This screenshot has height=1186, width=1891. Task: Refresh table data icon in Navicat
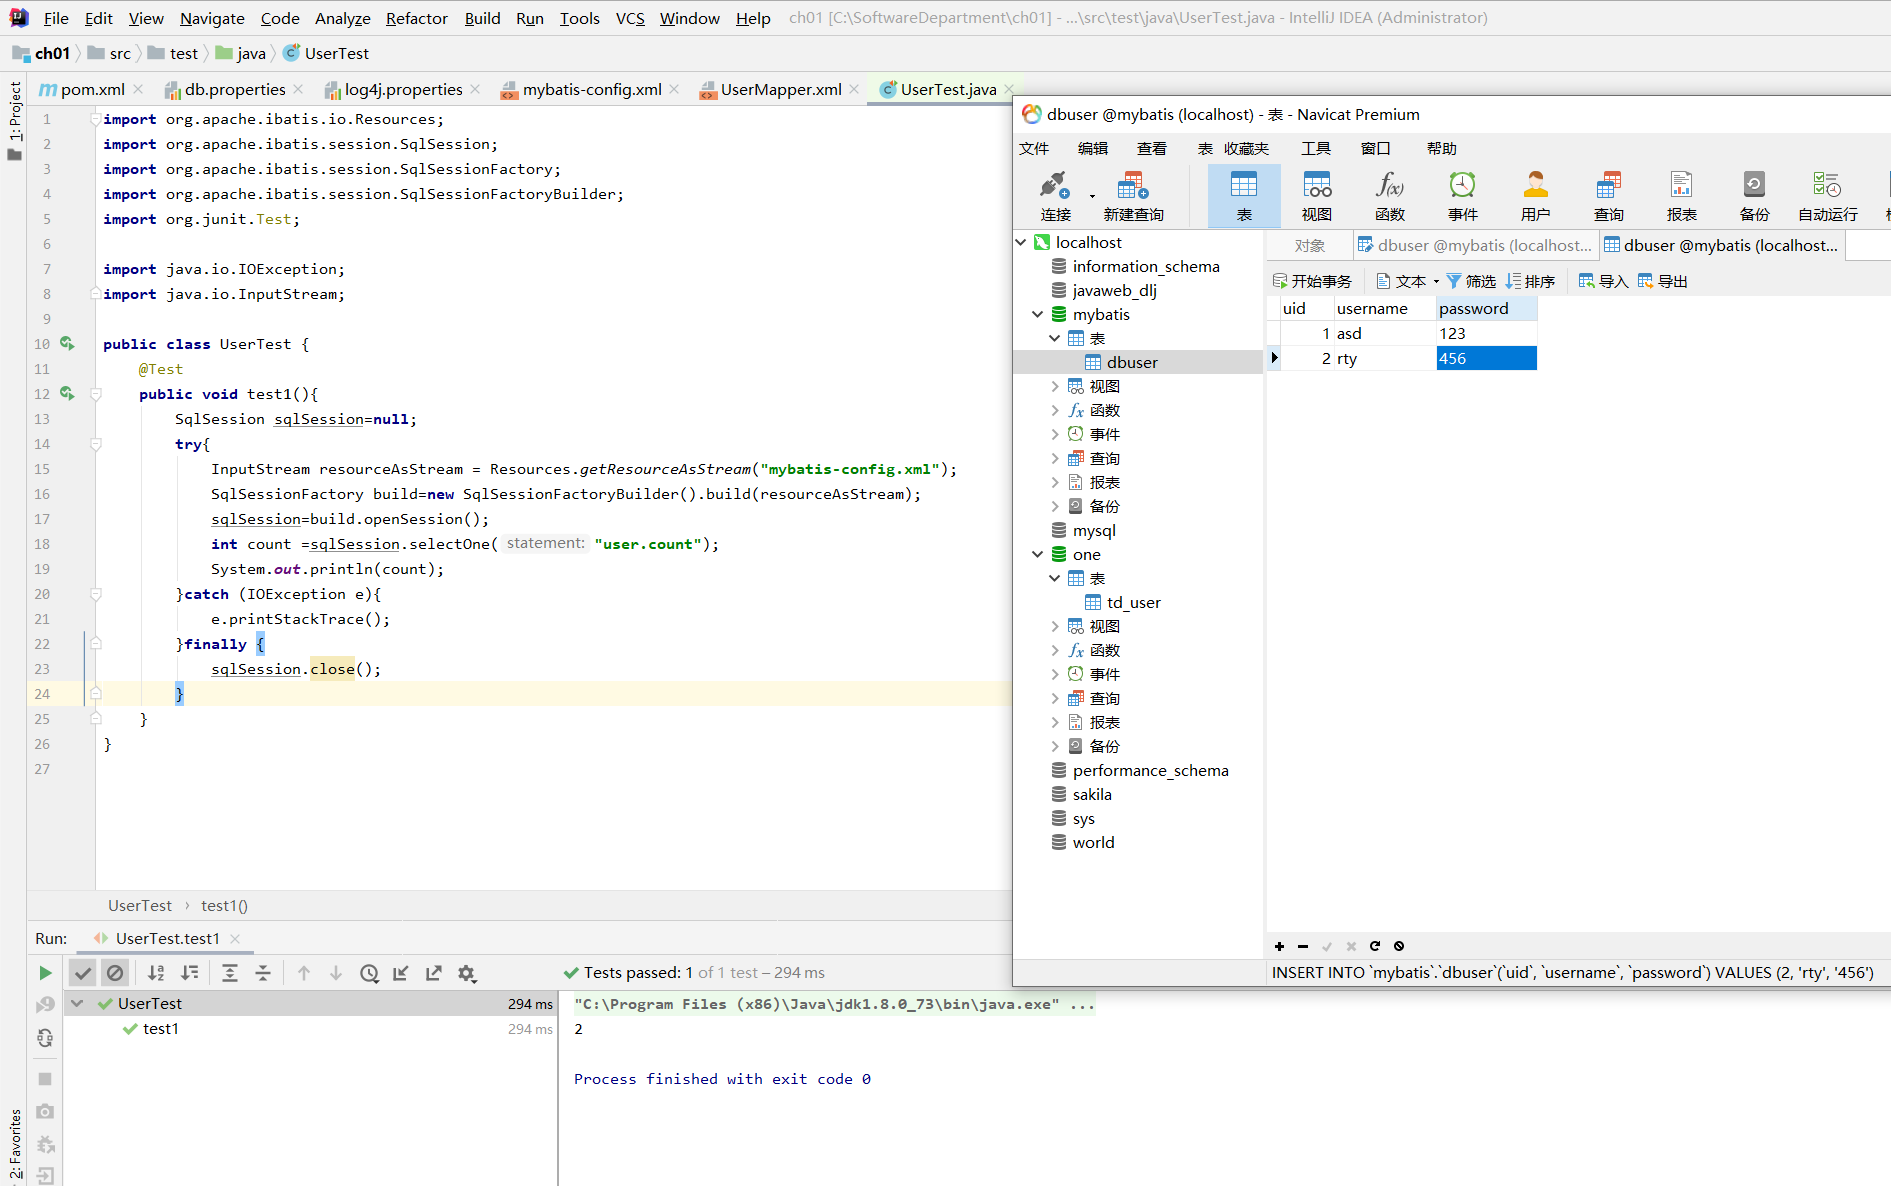[1375, 946]
